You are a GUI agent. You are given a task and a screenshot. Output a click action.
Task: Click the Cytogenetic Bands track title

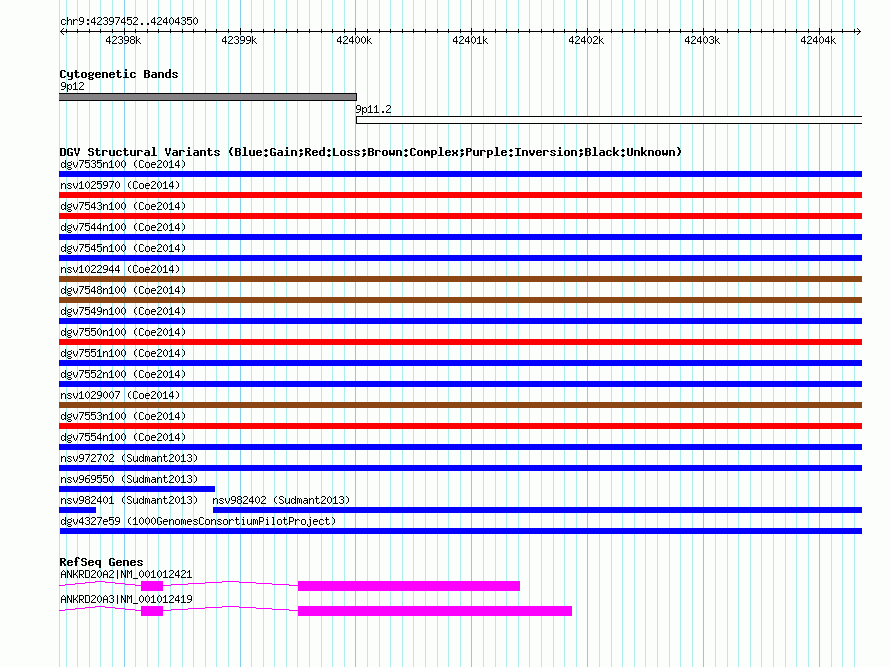pyautogui.click(x=119, y=74)
